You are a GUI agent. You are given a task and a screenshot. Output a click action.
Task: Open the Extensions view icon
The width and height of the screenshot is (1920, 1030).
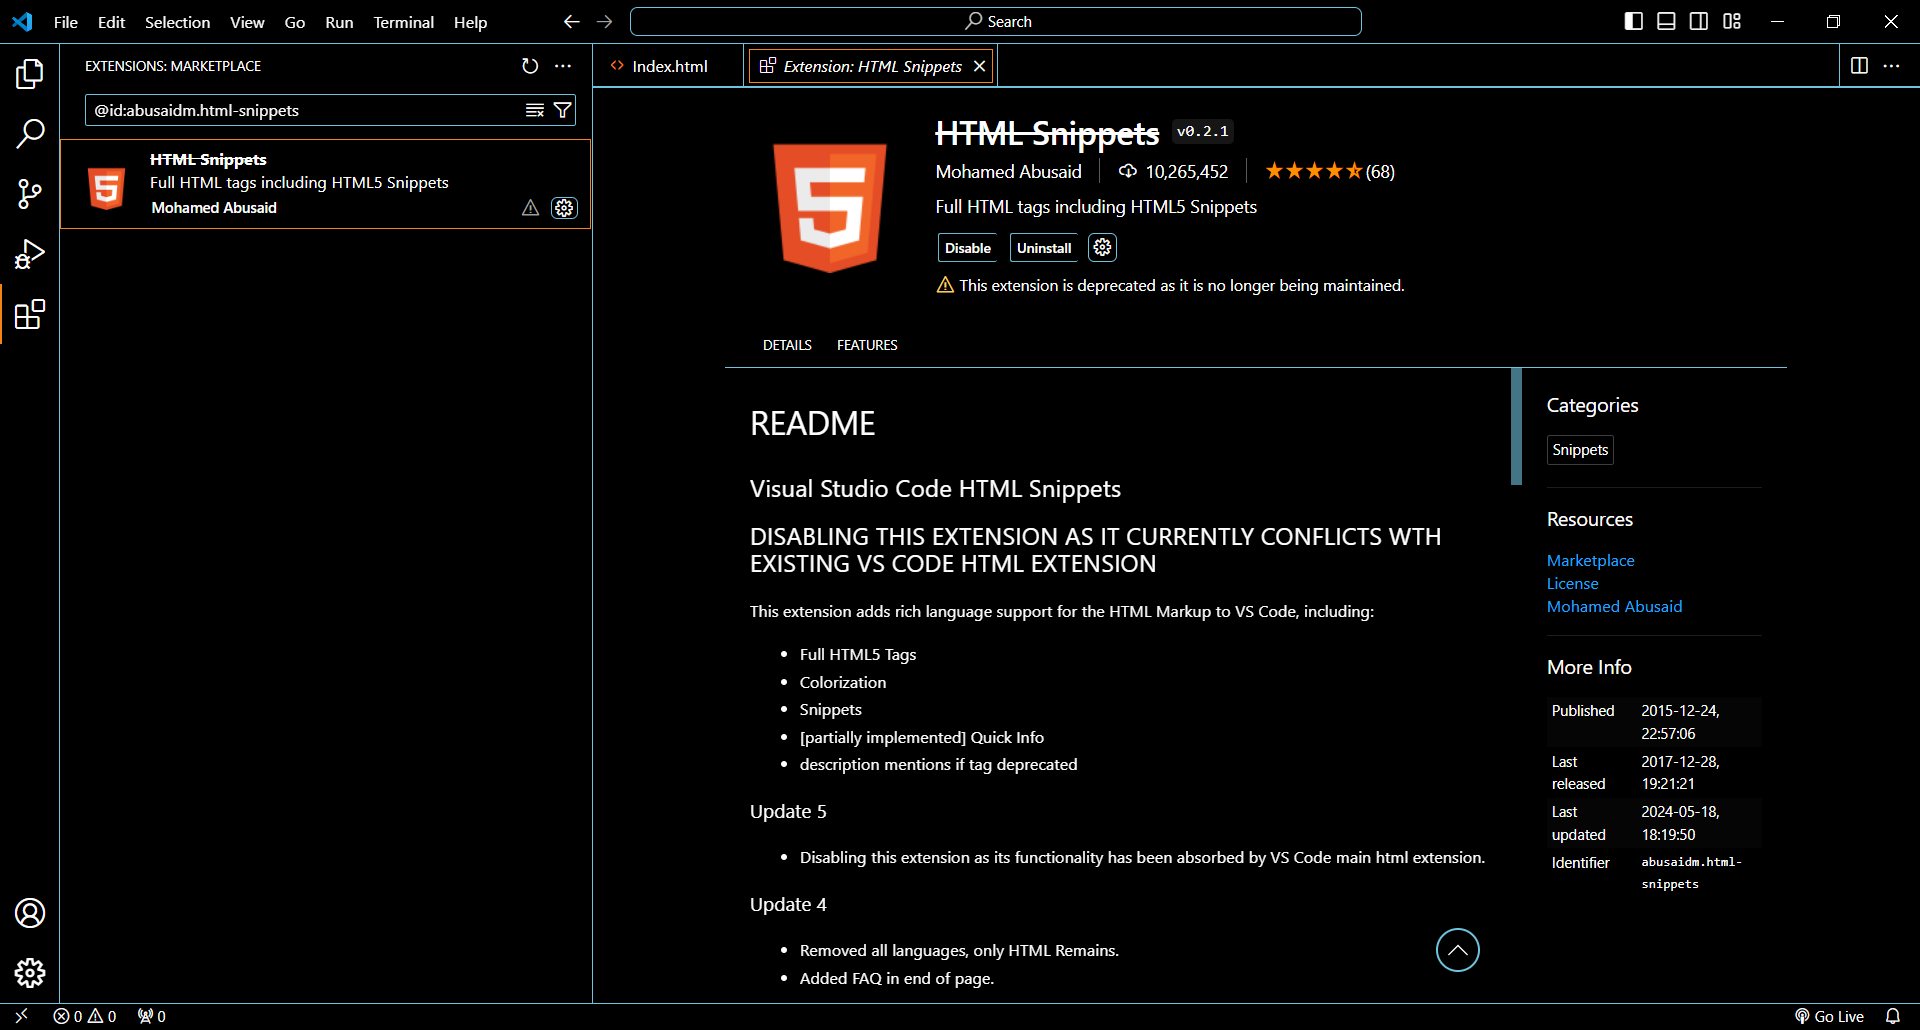pyautogui.click(x=30, y=315)
